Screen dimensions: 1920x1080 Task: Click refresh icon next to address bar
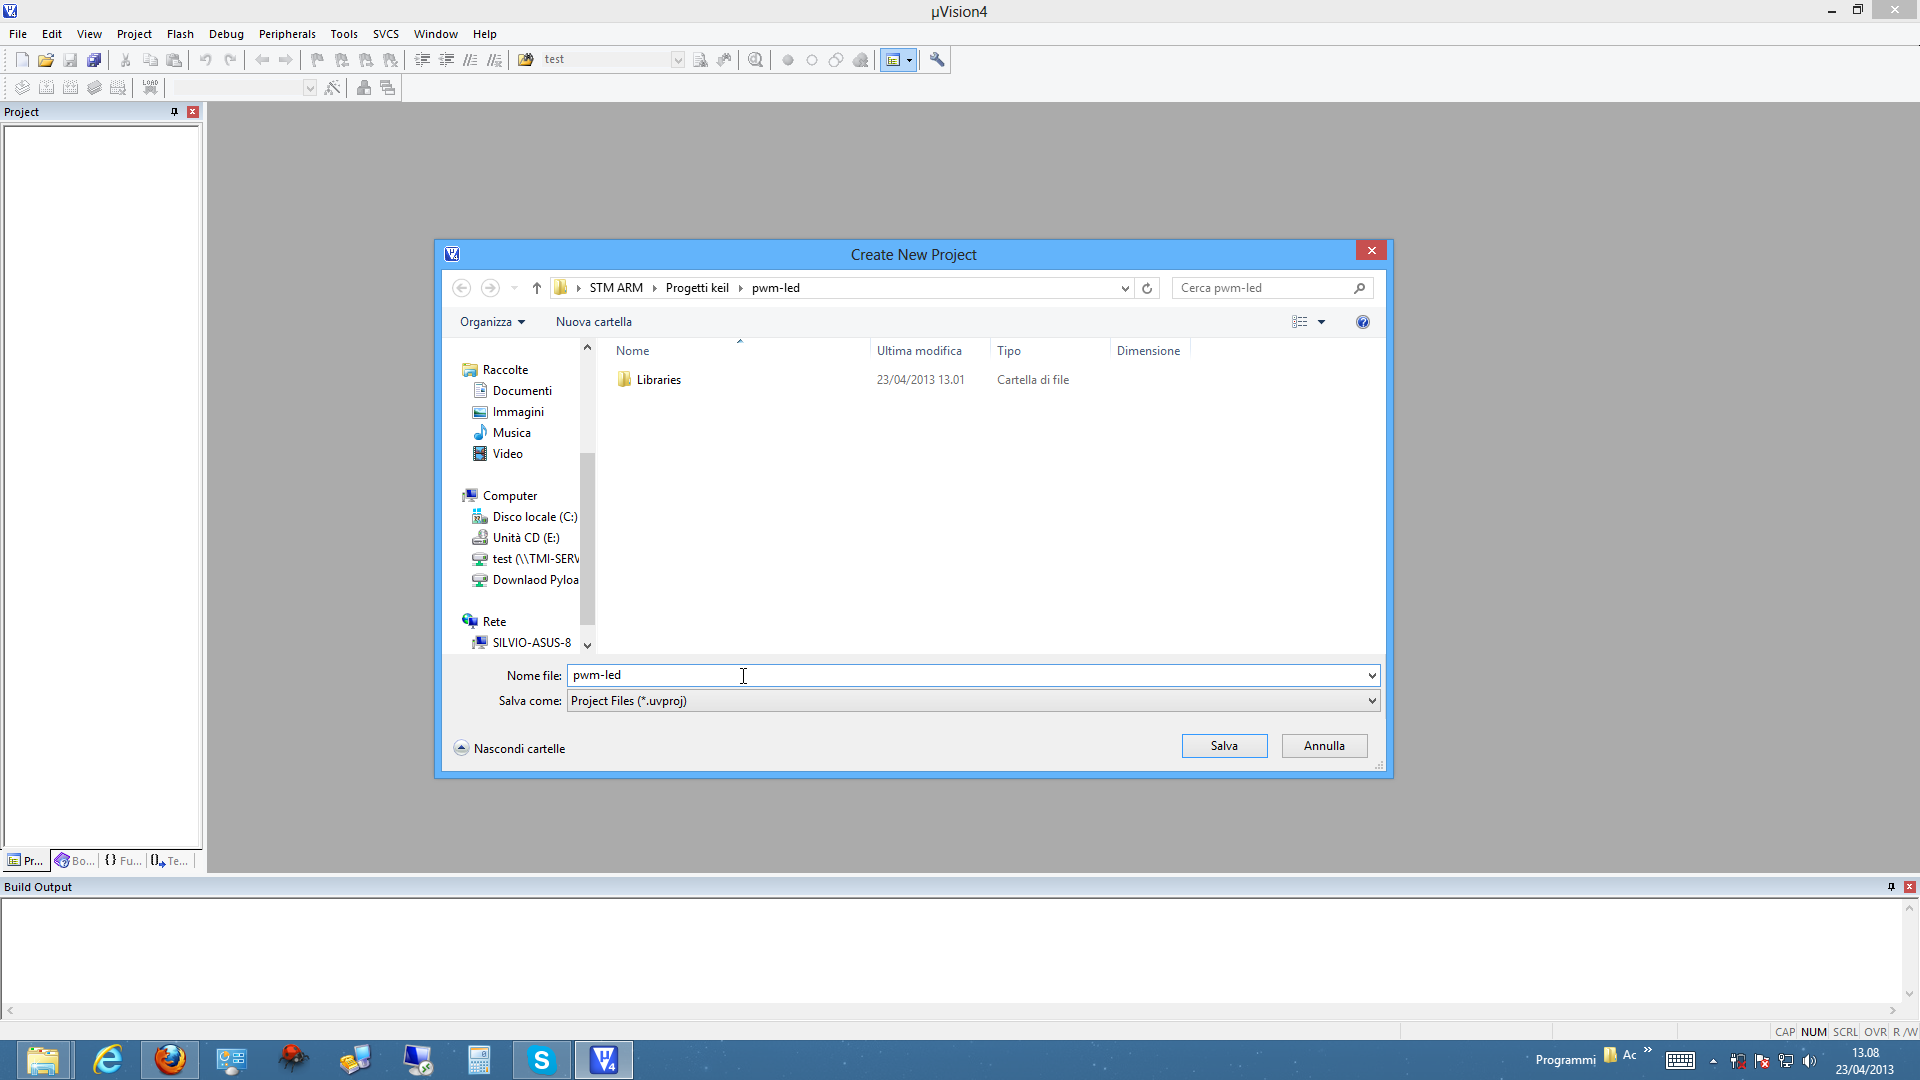(1147, 288)
